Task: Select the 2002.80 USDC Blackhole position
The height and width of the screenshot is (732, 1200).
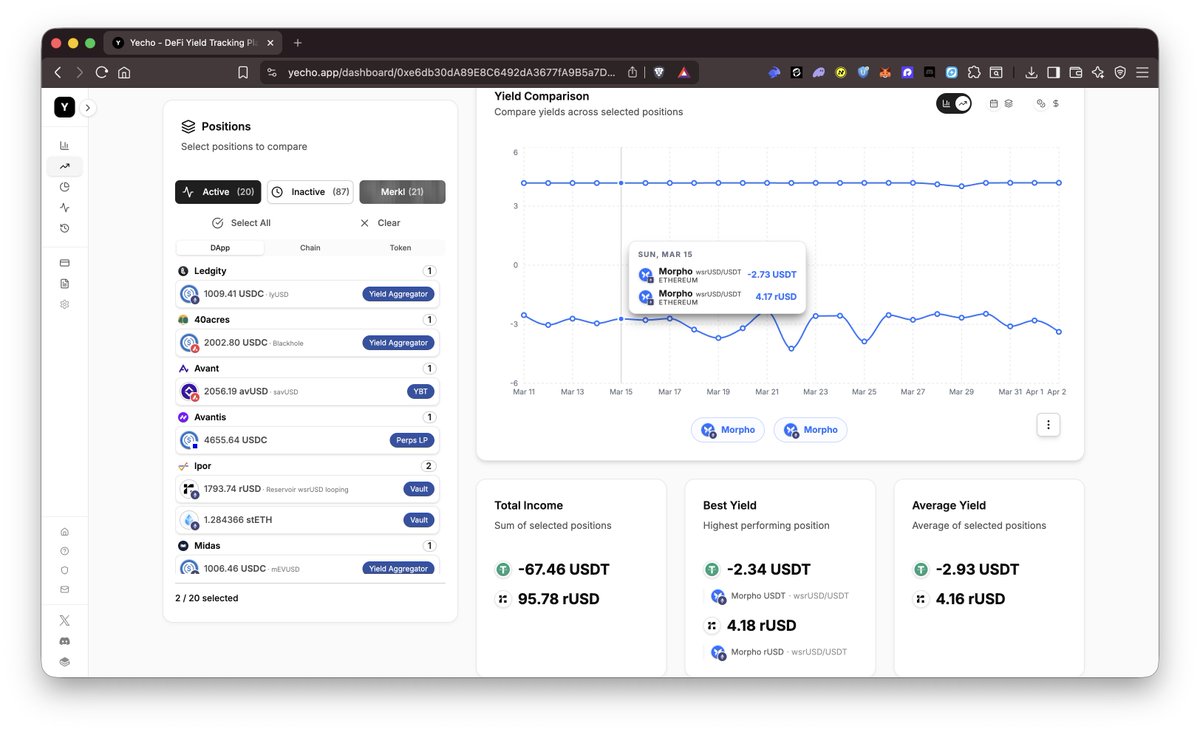Action: pyautogui.click(x=307, y=343)
